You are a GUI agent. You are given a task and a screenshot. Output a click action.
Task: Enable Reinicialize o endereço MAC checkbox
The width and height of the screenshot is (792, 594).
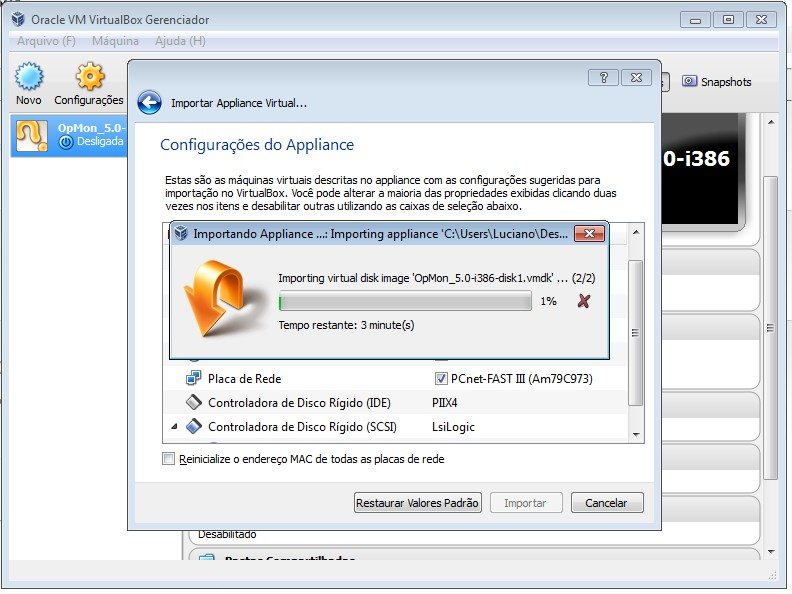167,459
